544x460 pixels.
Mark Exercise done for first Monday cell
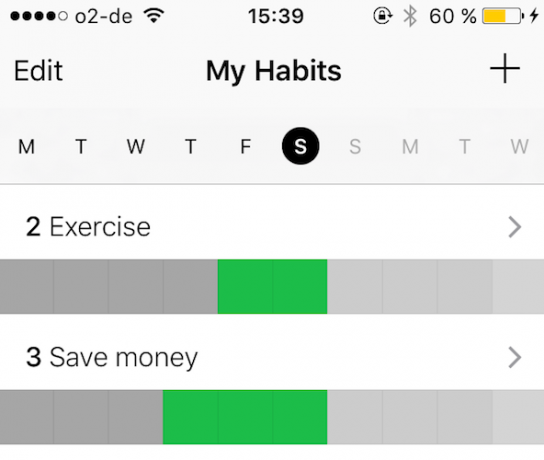27,287
